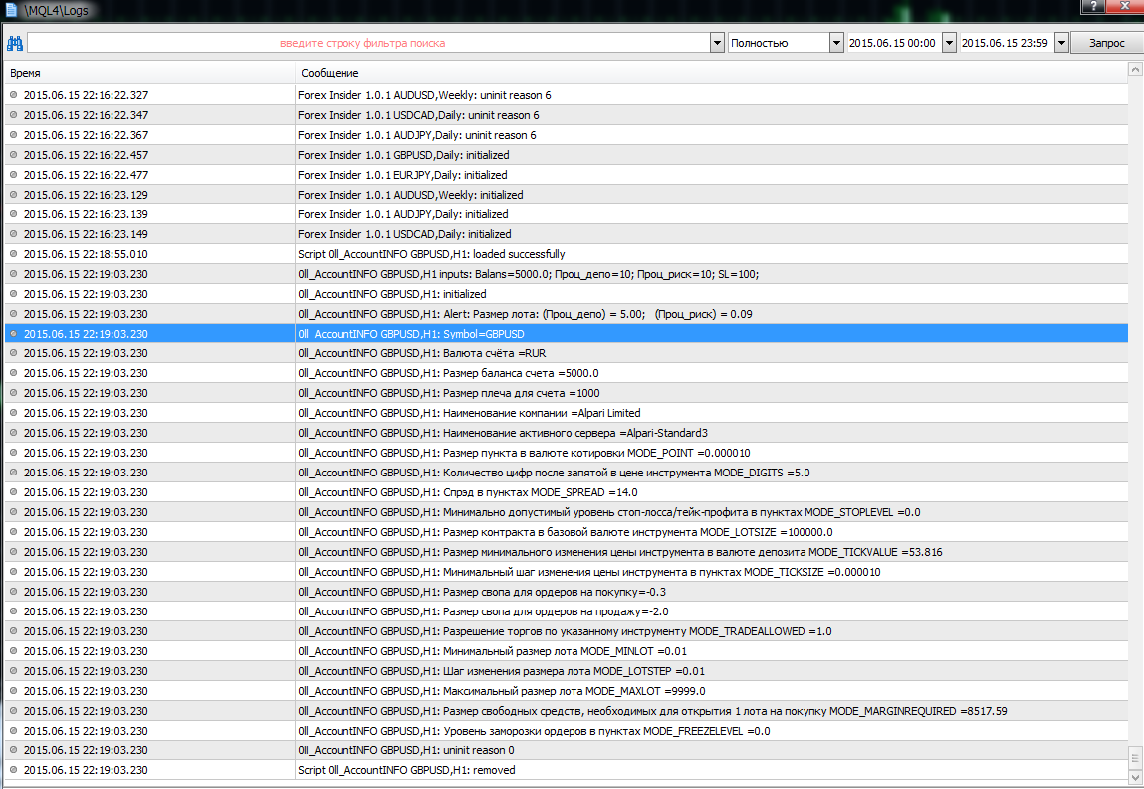The height and width of the screenshot is (789, 1144).
Task: Click timestamp 2015.06.15 22:16:22.327
Action: (86, 95)
